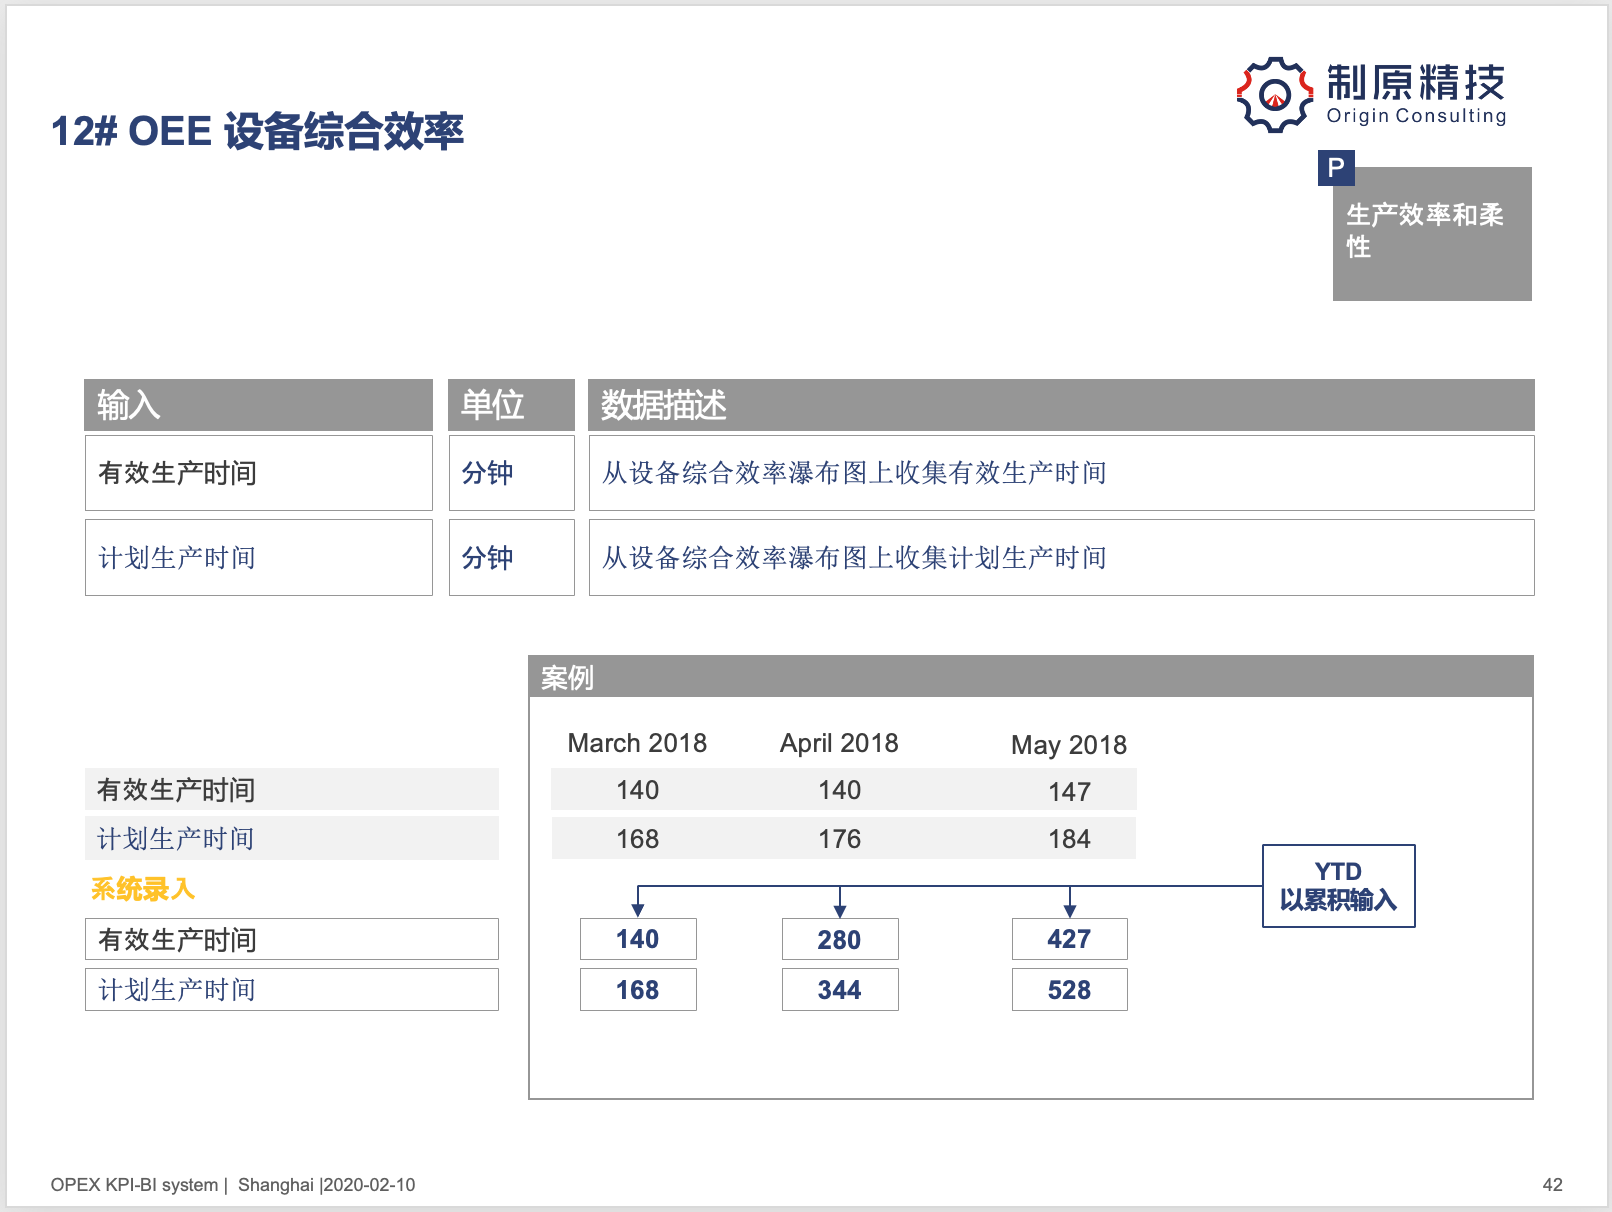The height and width of the screenshot is (1212, 1612).
Task: Click the May 2018 value 147
Action: [1069, 792]
